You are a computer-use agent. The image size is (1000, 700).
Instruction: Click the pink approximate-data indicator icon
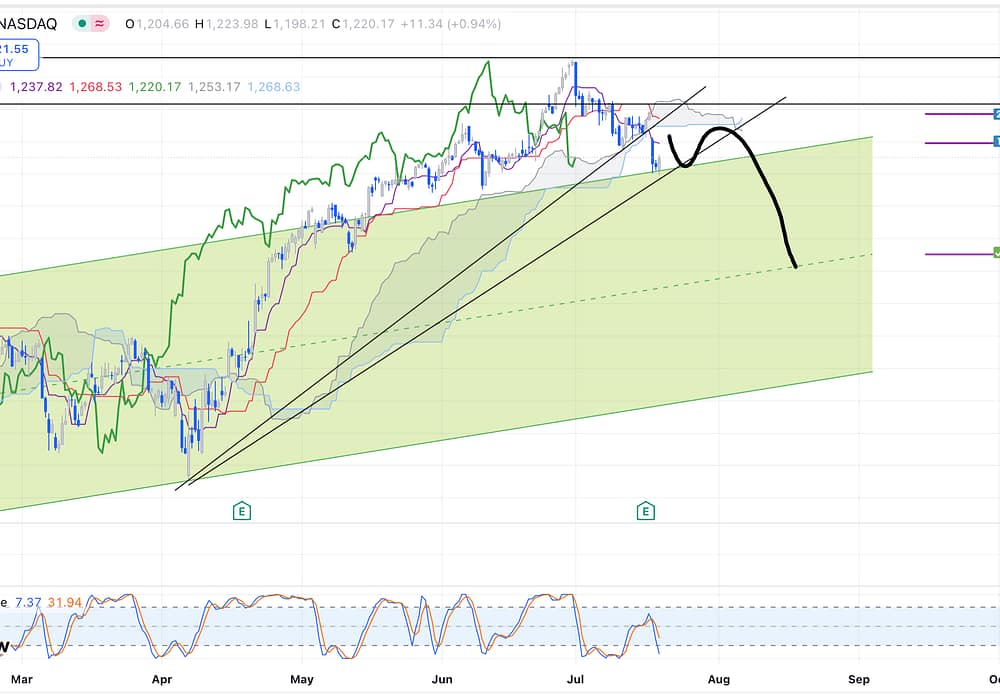click(x=100, y=23)
